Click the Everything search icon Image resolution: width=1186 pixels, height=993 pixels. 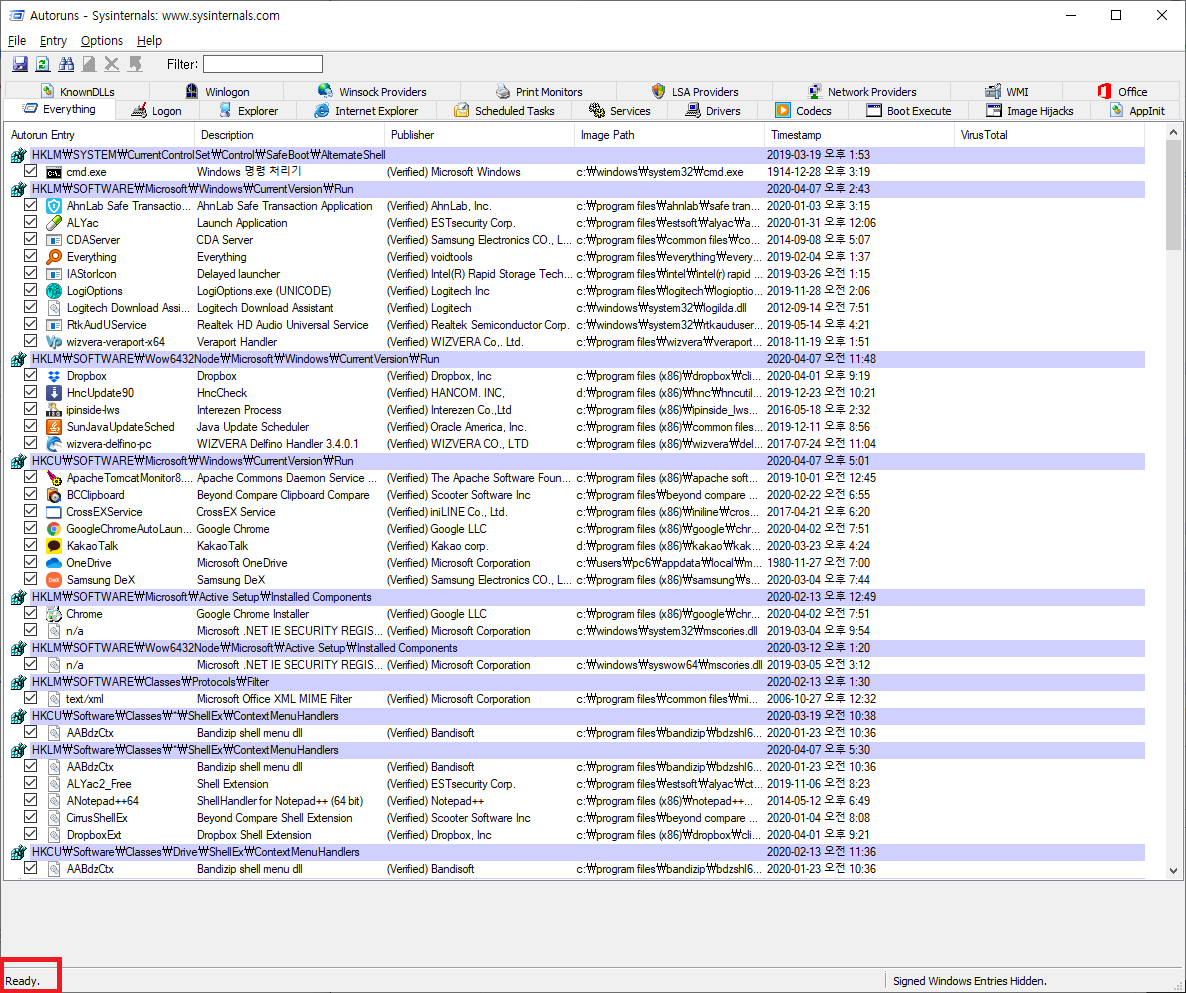click(54, 257)
